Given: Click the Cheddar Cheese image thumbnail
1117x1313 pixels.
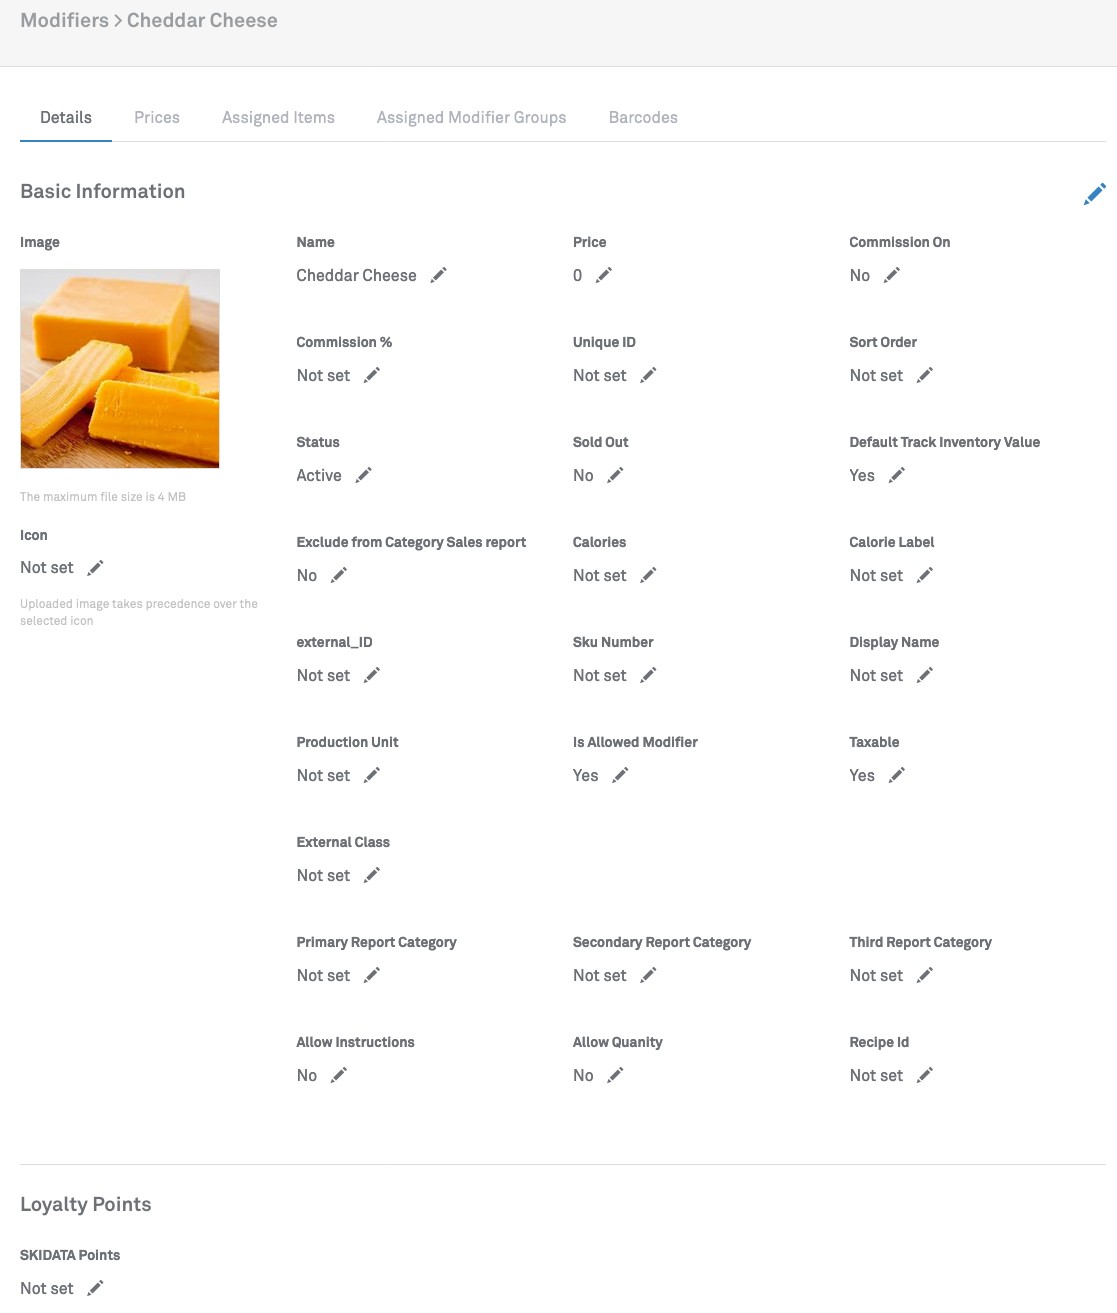Looking at the screenshot, I should point(120,368).
